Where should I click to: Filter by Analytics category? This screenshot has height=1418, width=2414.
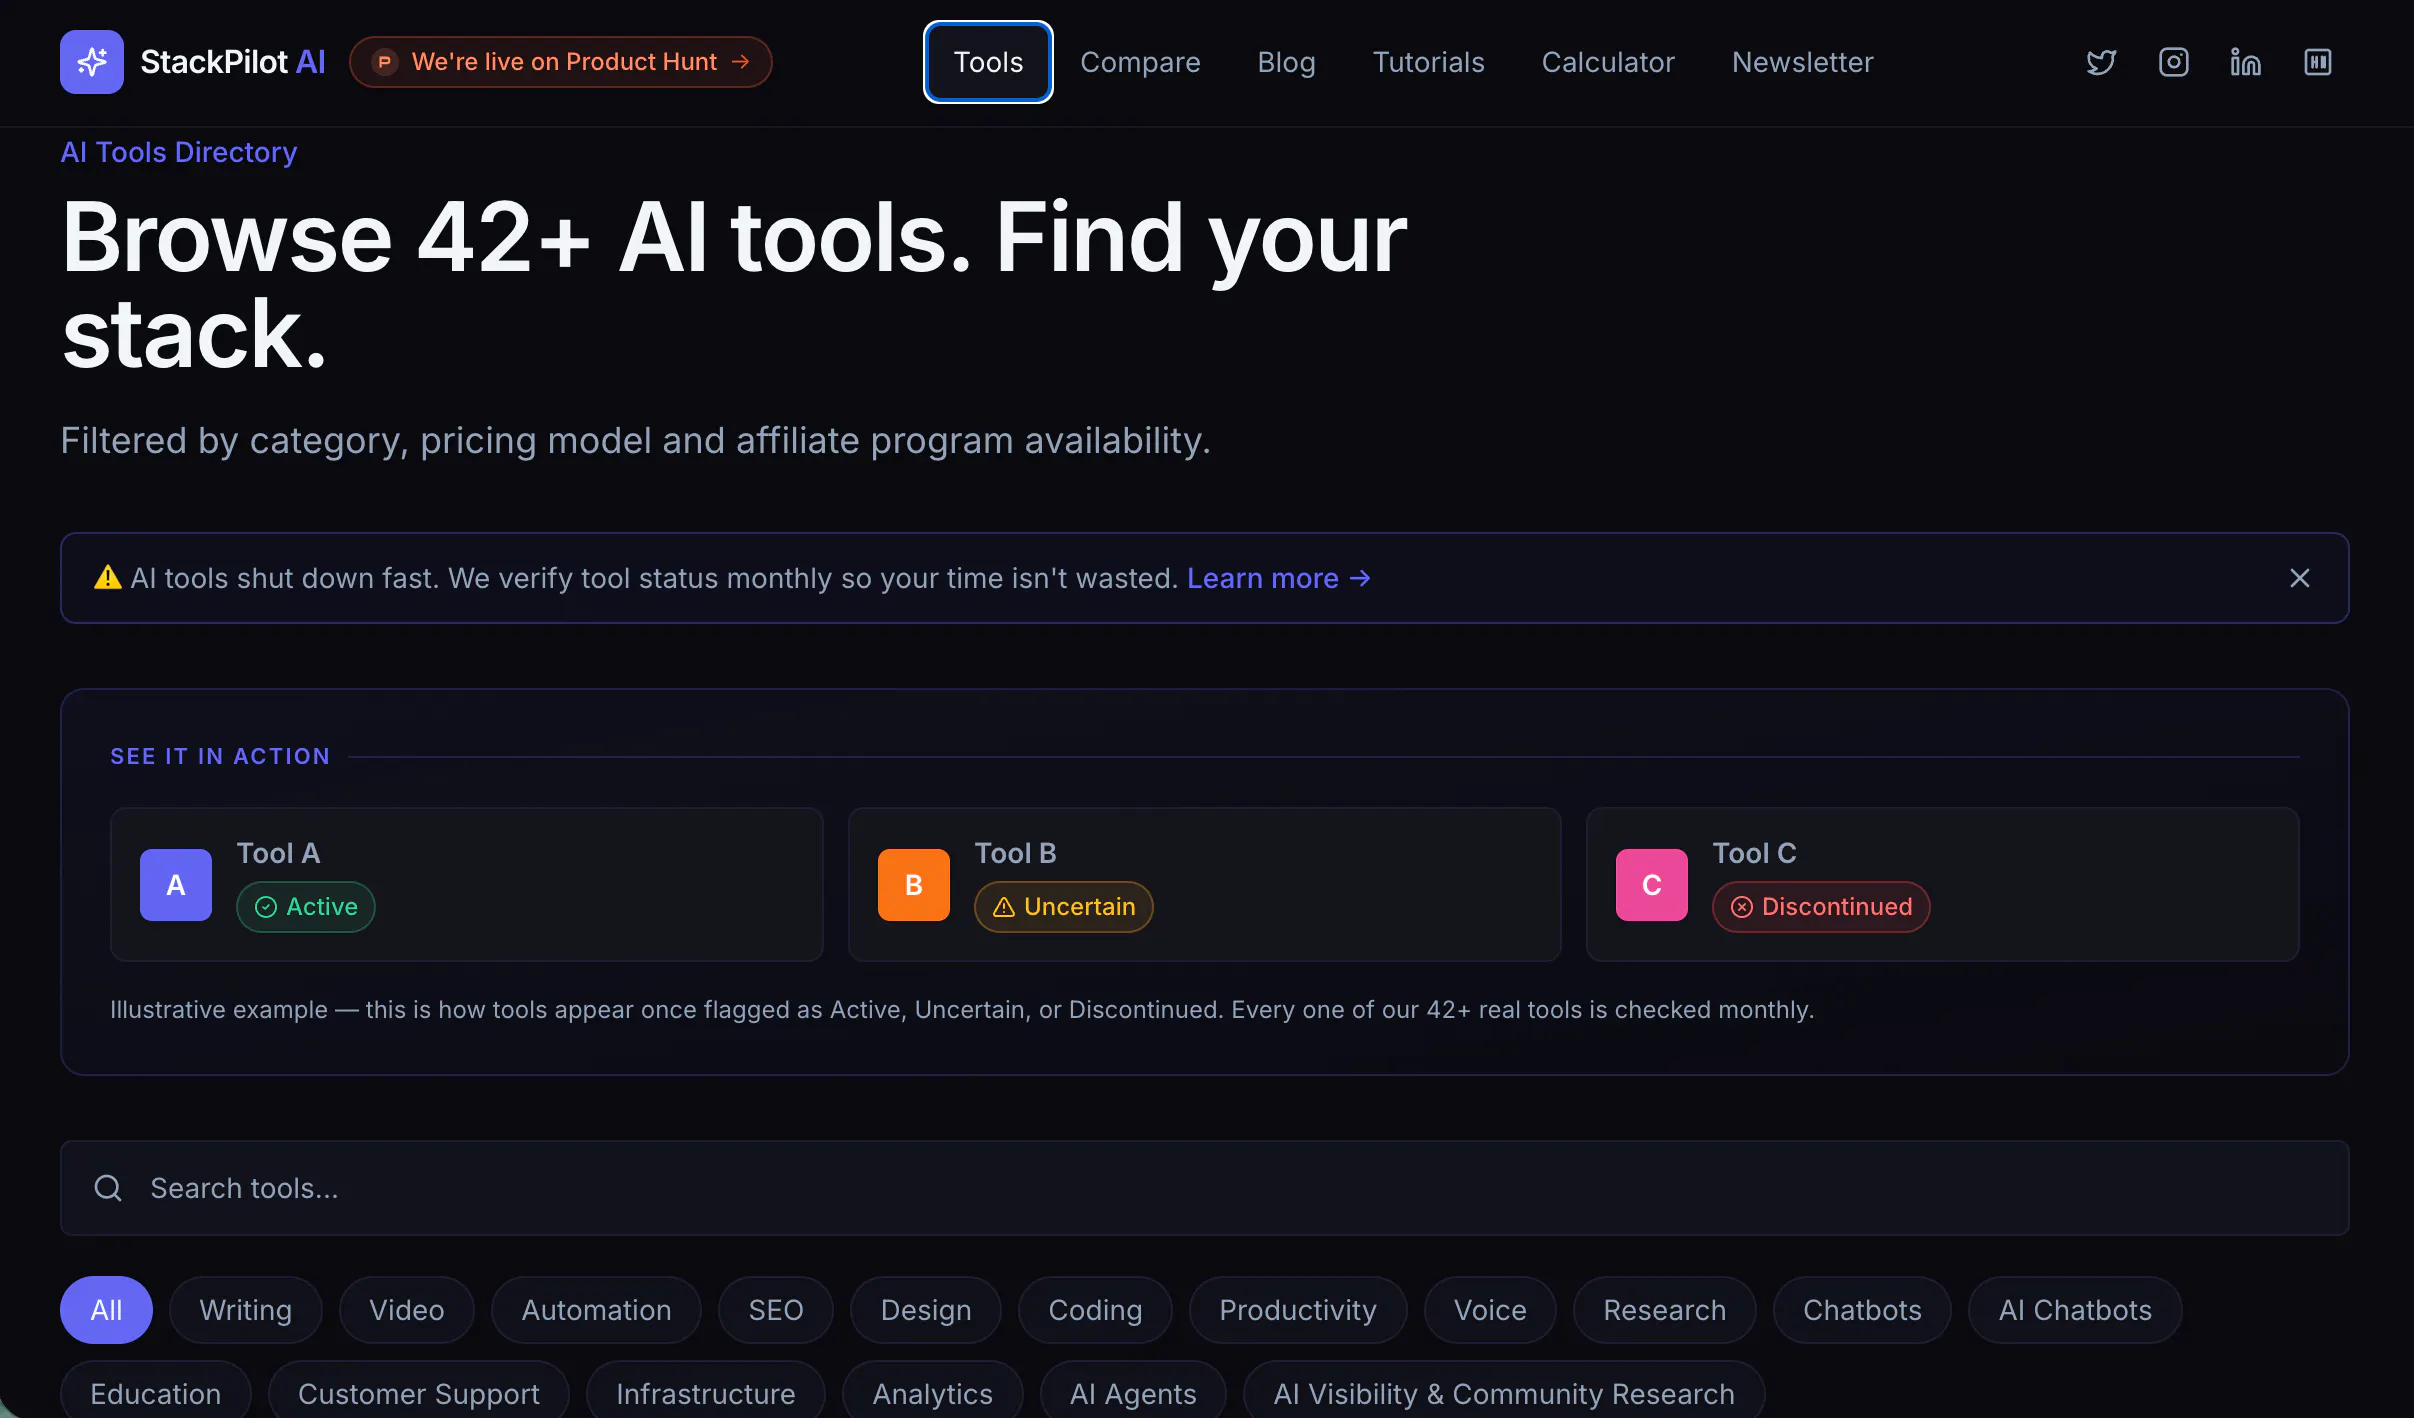click(x=933, y=1392)
